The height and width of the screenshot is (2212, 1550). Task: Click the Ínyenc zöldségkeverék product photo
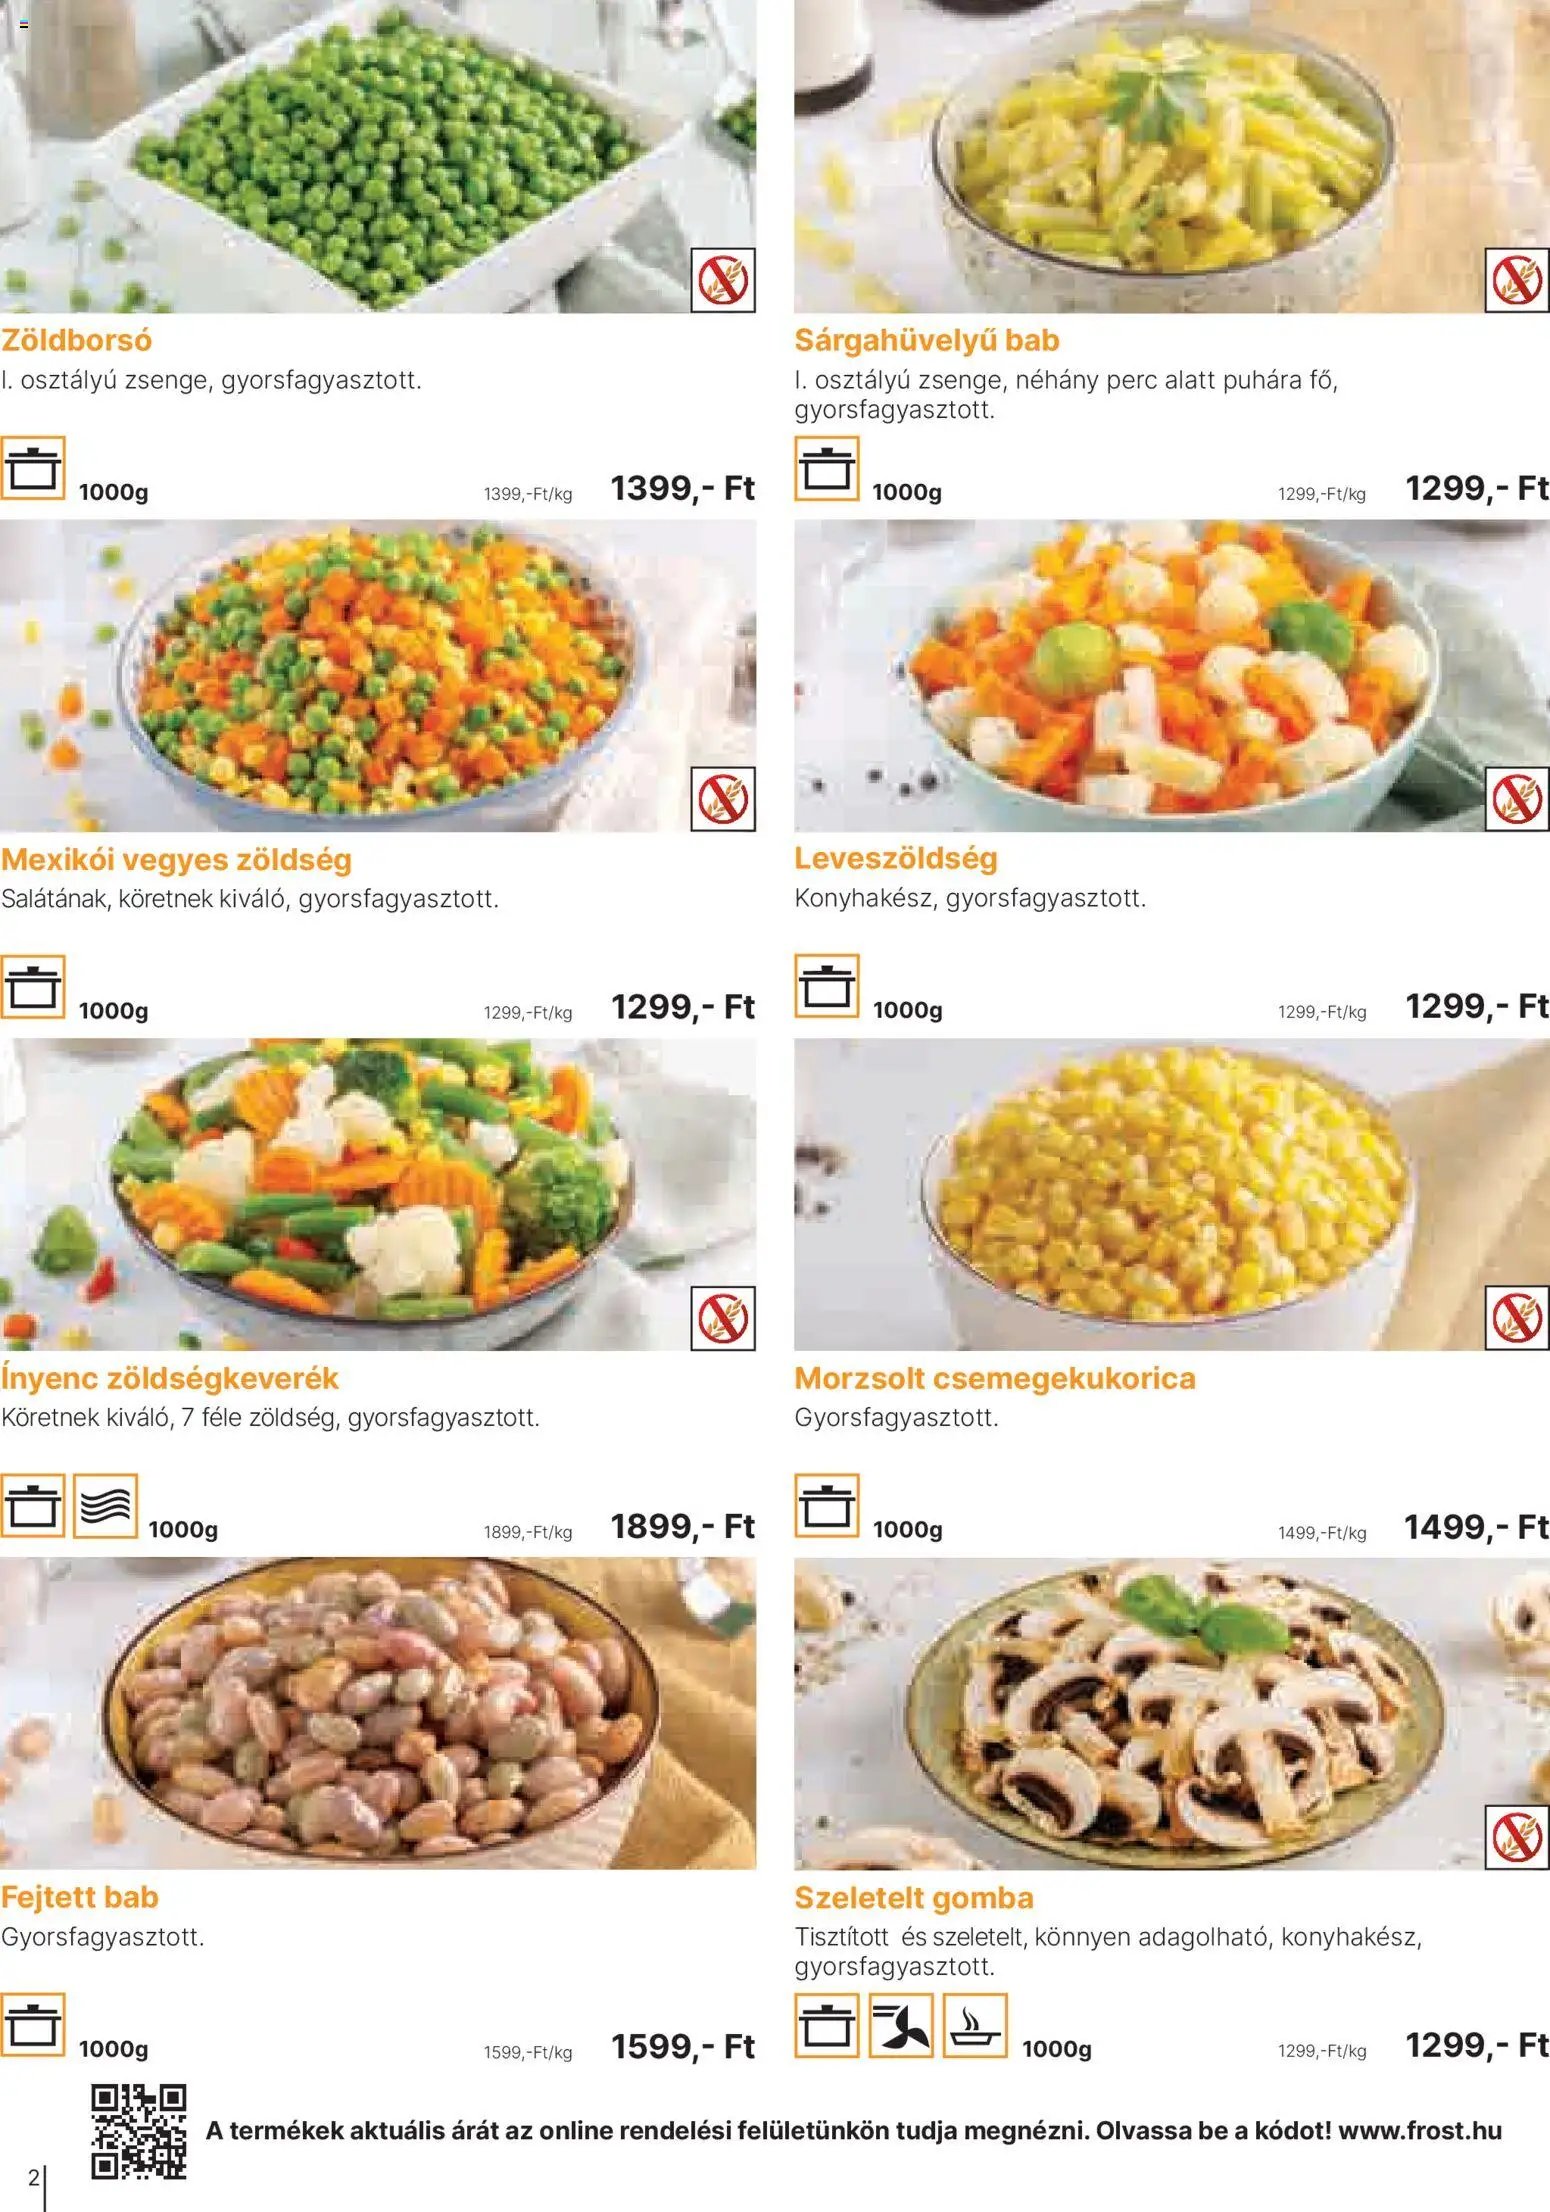pyautogui.click(x=378, y=1194)
